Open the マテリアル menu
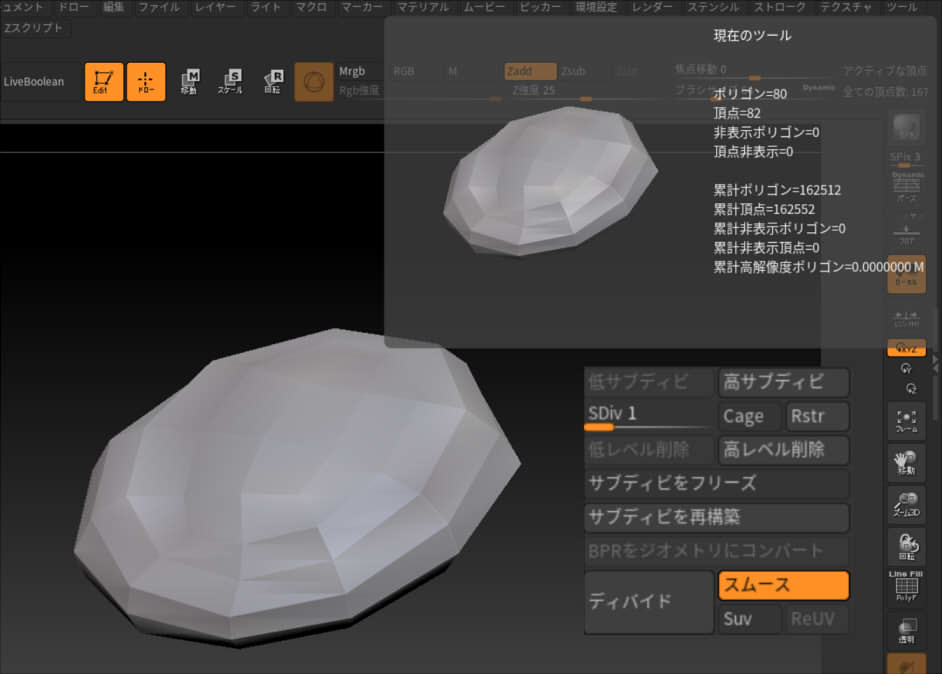The width and height of the screenshot is (942, 674). (423, 7)
